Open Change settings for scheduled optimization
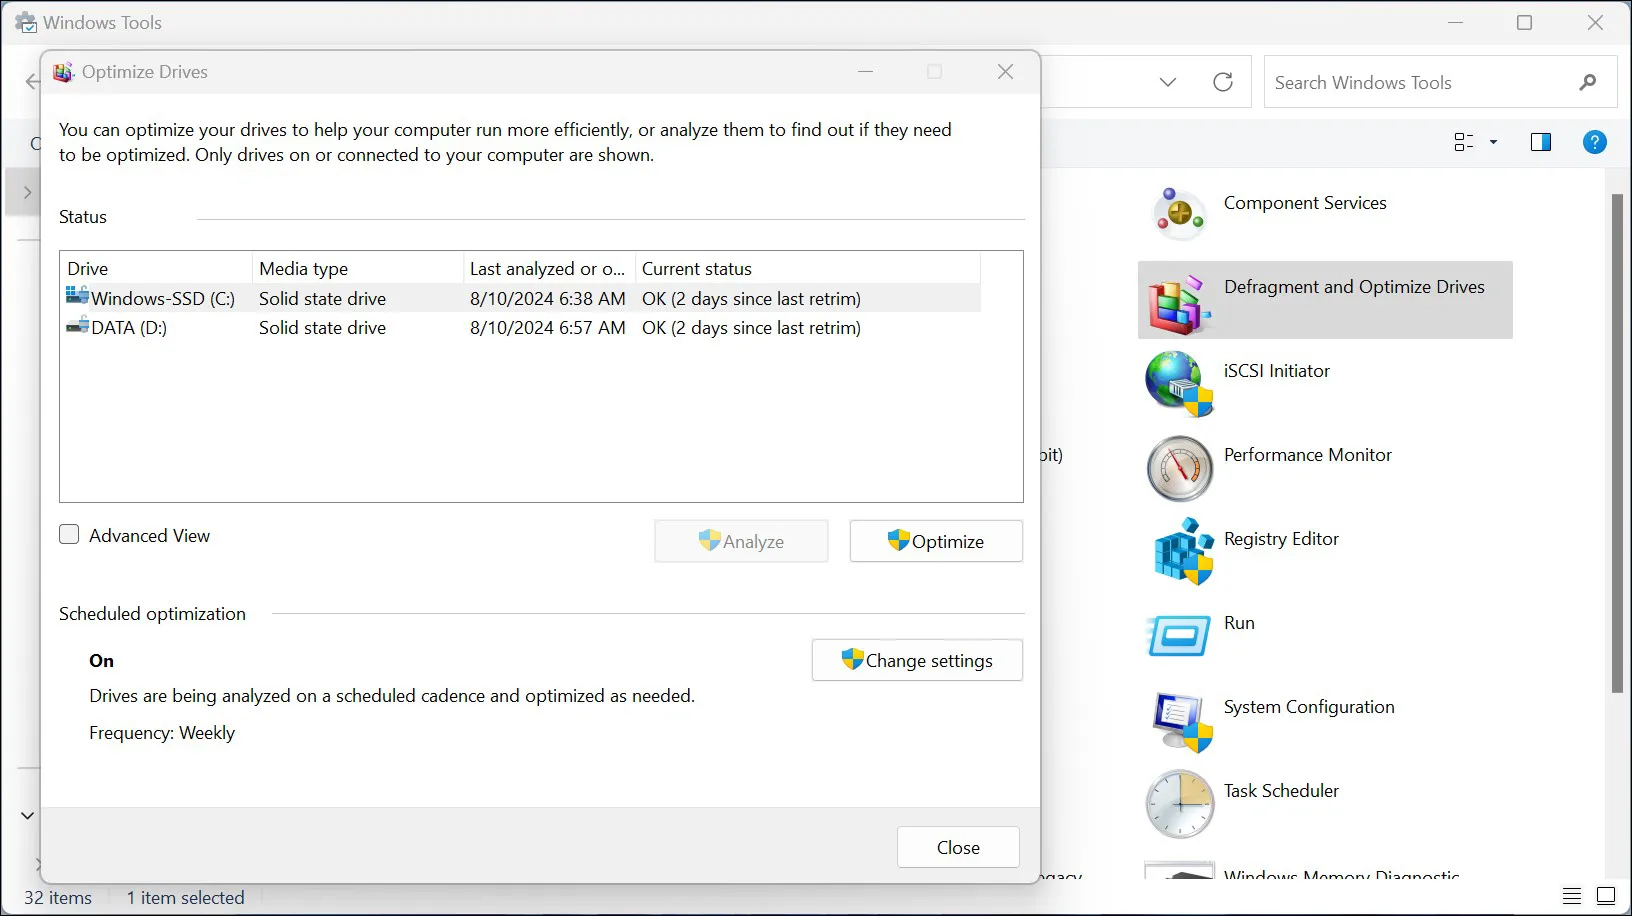 point(916,660)
